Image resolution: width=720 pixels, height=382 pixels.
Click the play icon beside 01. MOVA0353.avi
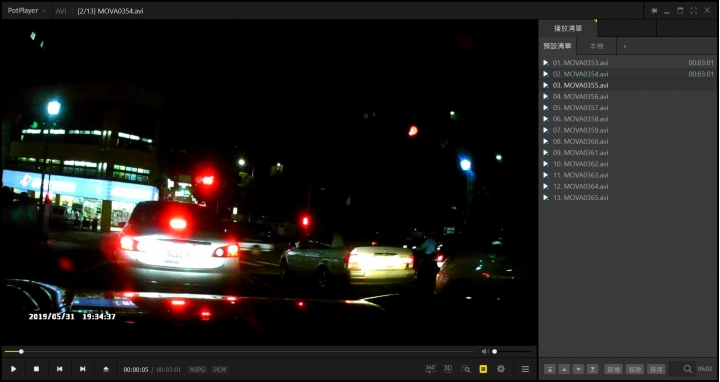pos(546,63)
